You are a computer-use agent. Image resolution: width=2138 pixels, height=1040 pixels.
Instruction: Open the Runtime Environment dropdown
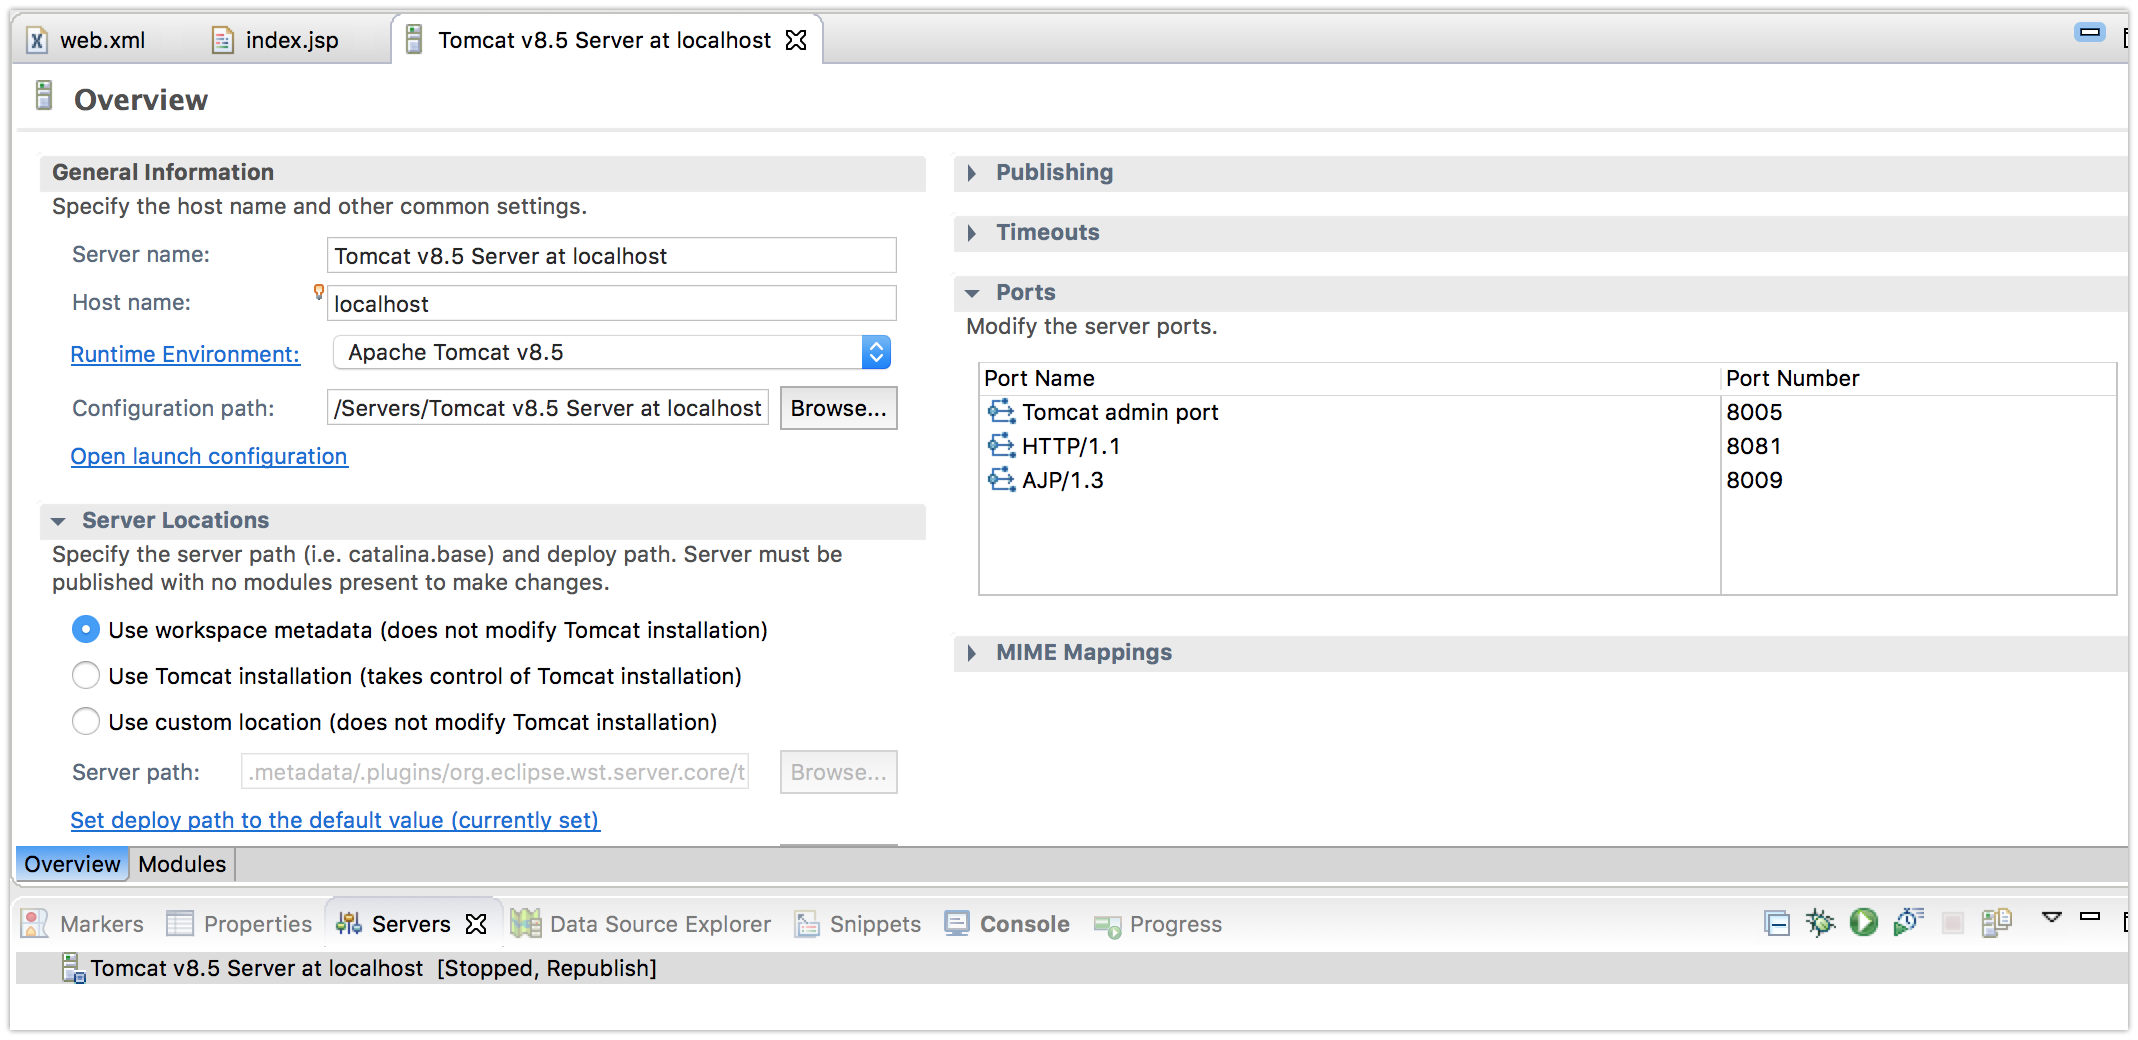(875, 352)
